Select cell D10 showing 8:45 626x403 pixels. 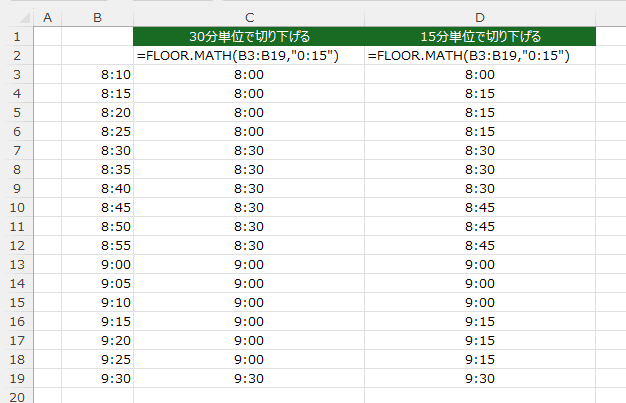480,208
